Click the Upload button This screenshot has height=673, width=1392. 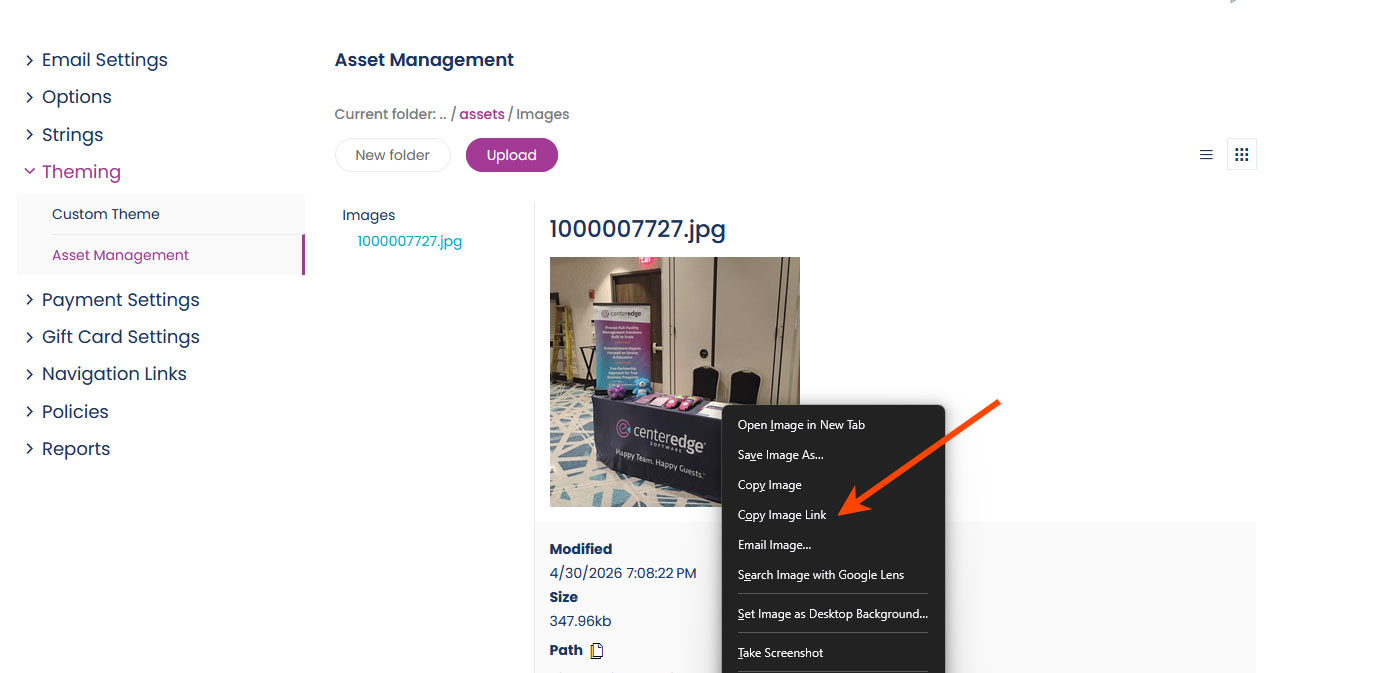[x=512, y=155]
